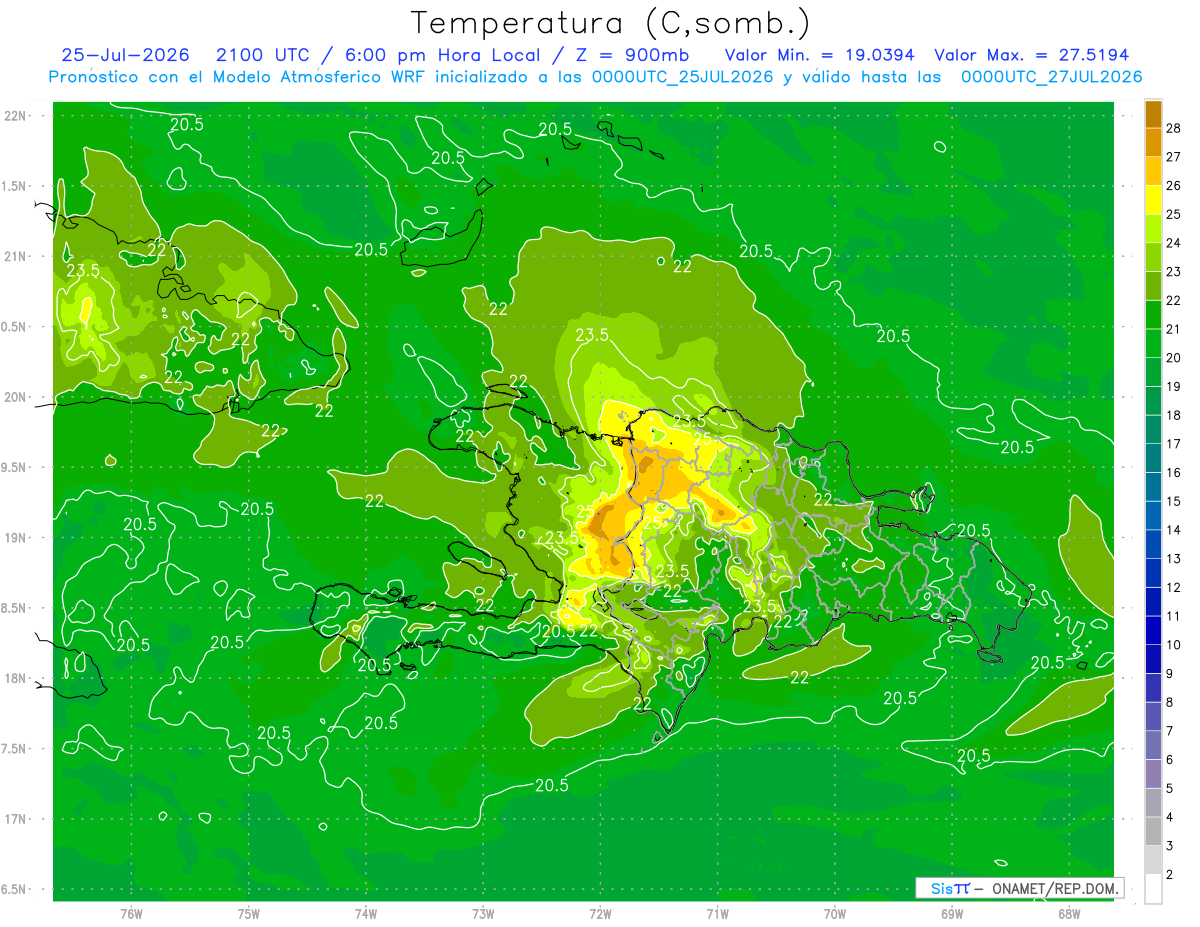Click the legend value 12 on the color scale
1200x927 pixels.
1174,588
